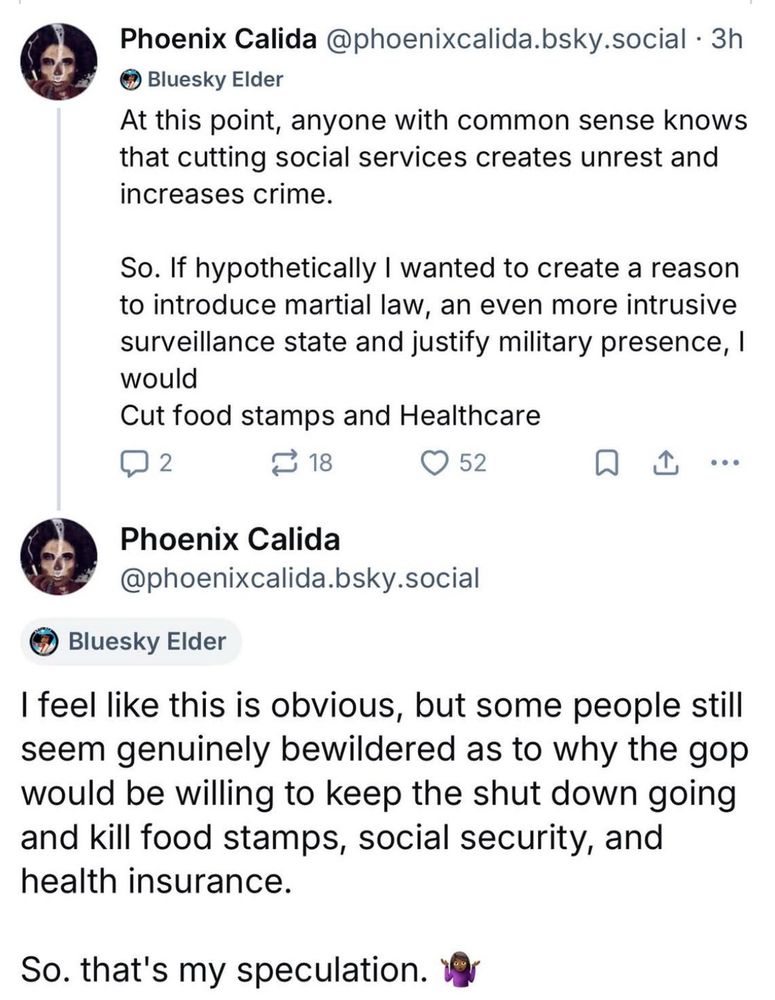Click the small top Bluesky Elder badge icon
Image resolution: width=775 pixels, height=1000 pixels.
[131, 79]
